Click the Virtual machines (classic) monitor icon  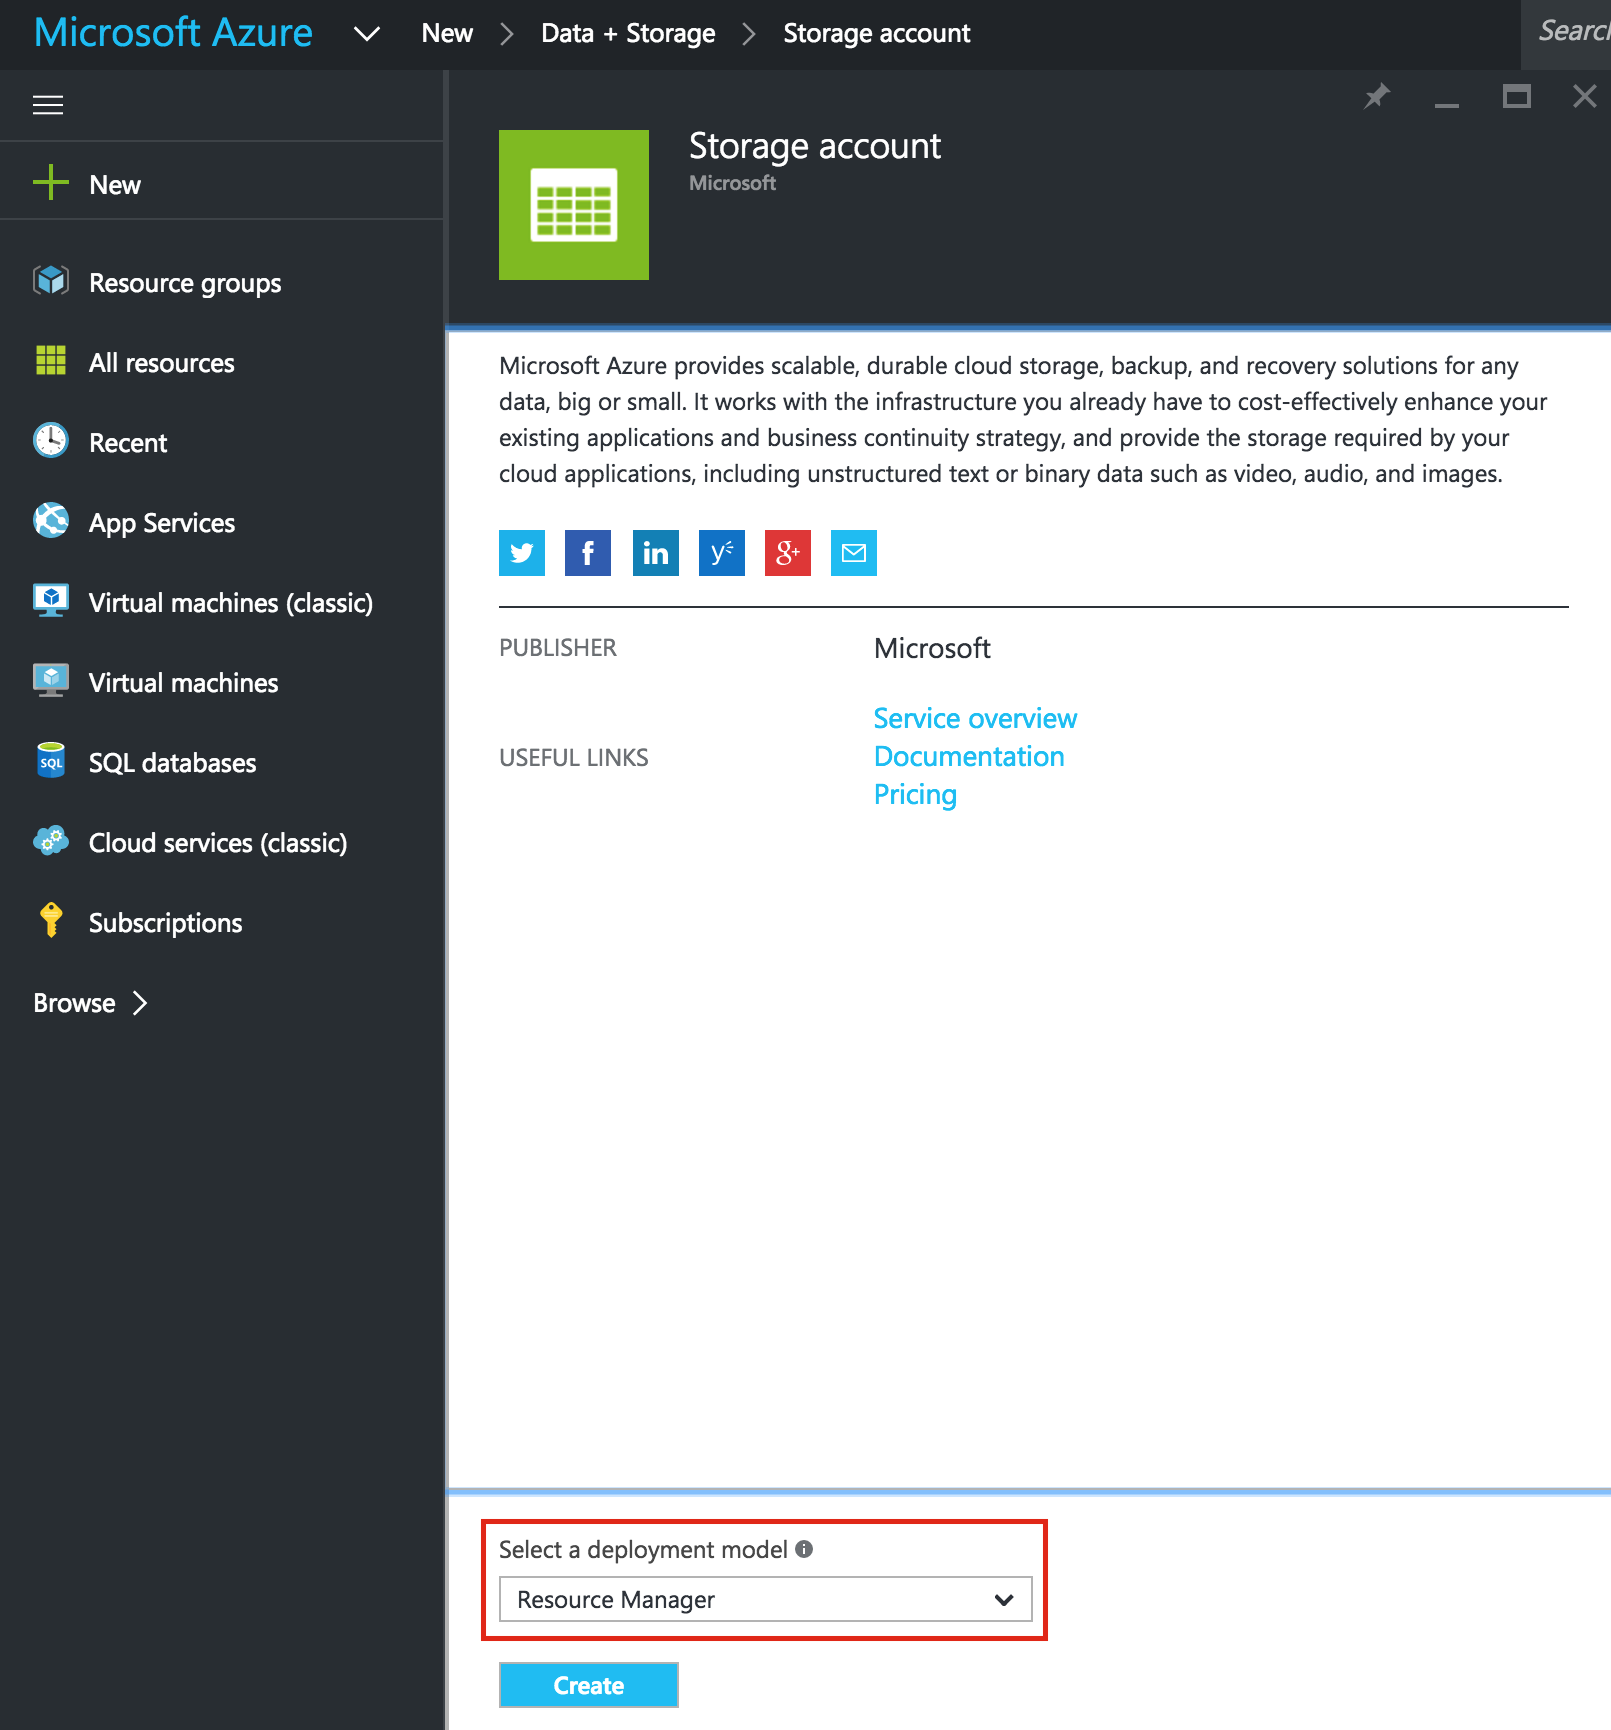click(51, 600)
